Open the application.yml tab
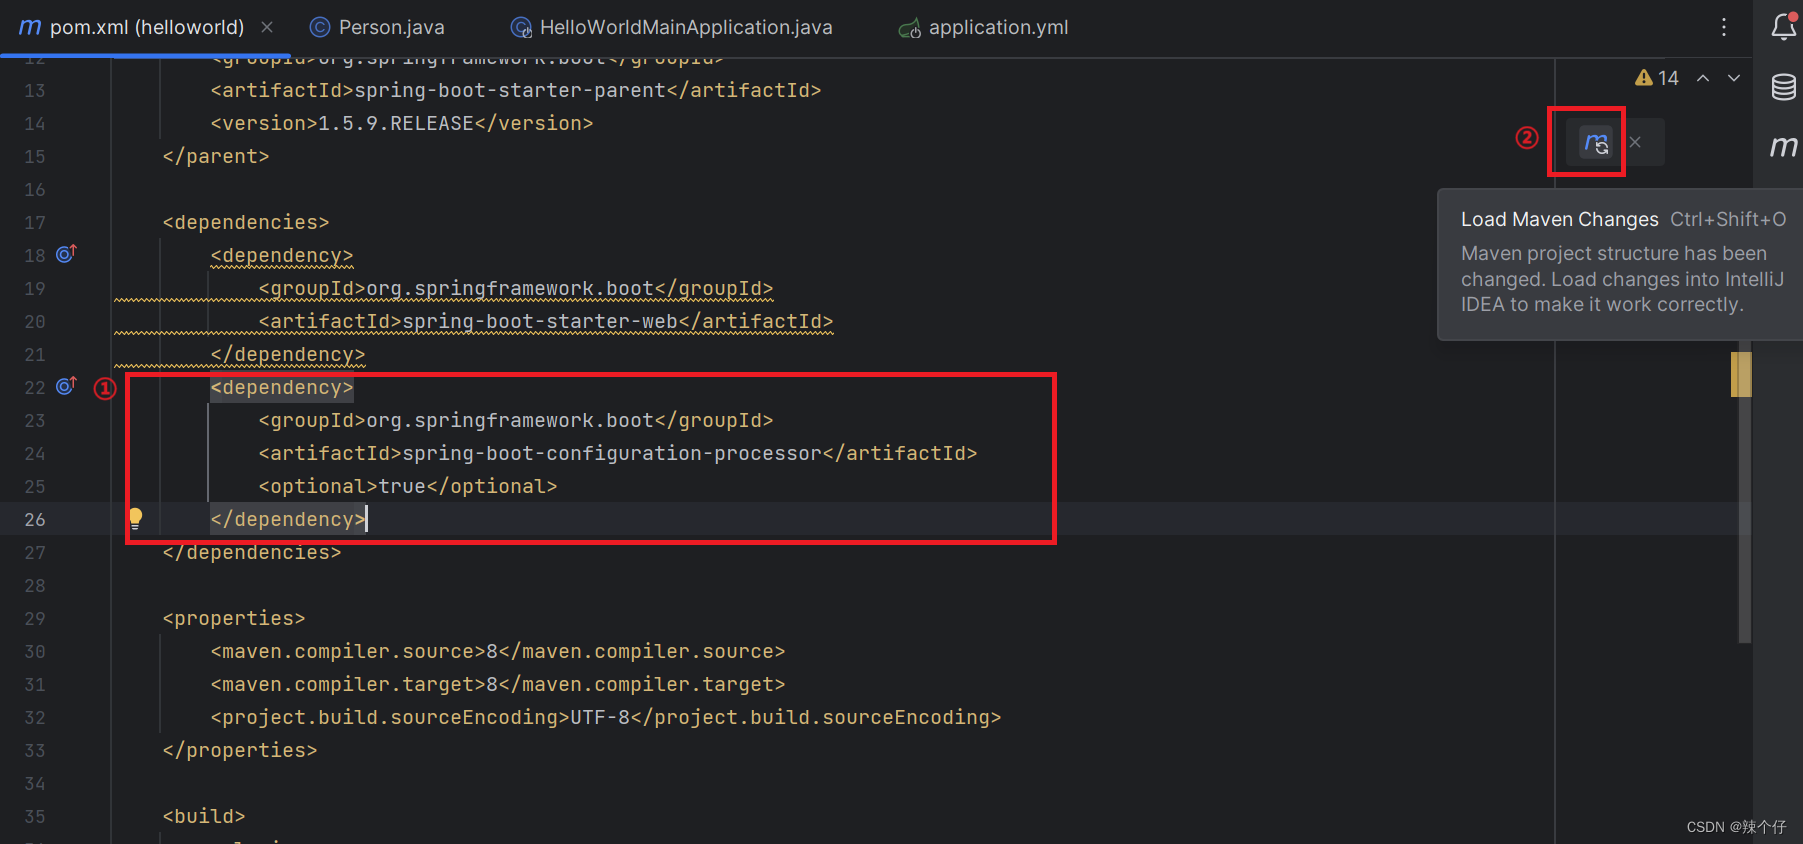 [x=983, y=27]
